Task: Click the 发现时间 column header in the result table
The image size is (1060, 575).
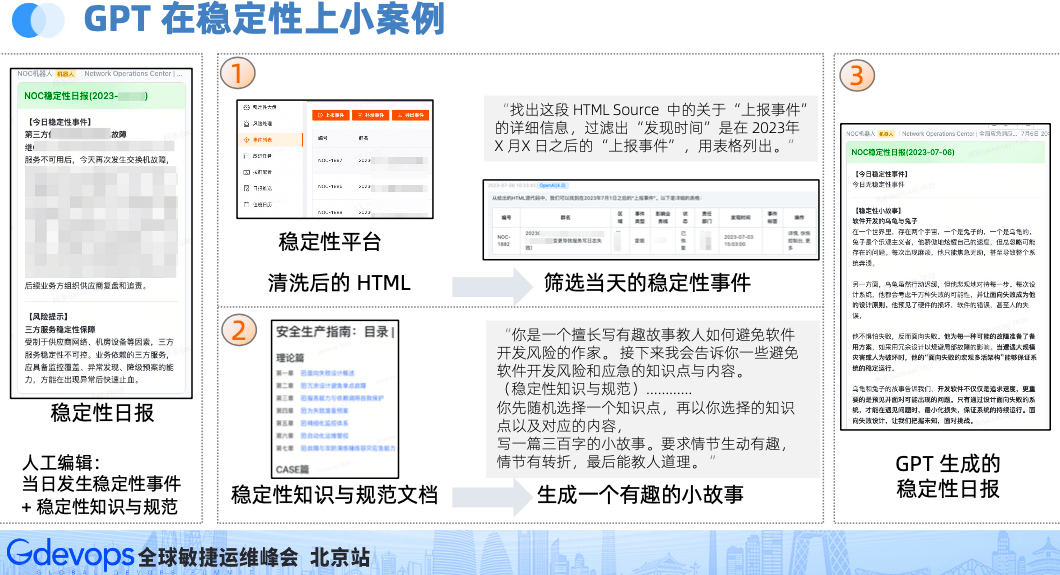Action: pyautogui.click(x=740, y=218)
